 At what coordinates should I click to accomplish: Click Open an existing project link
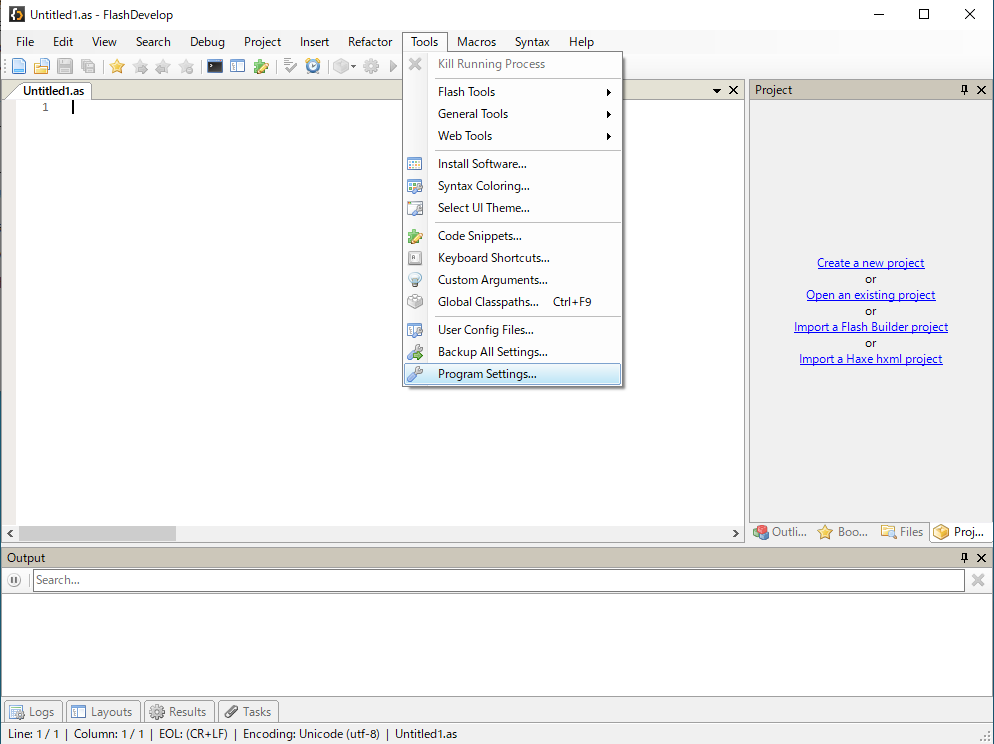point(870,295)
